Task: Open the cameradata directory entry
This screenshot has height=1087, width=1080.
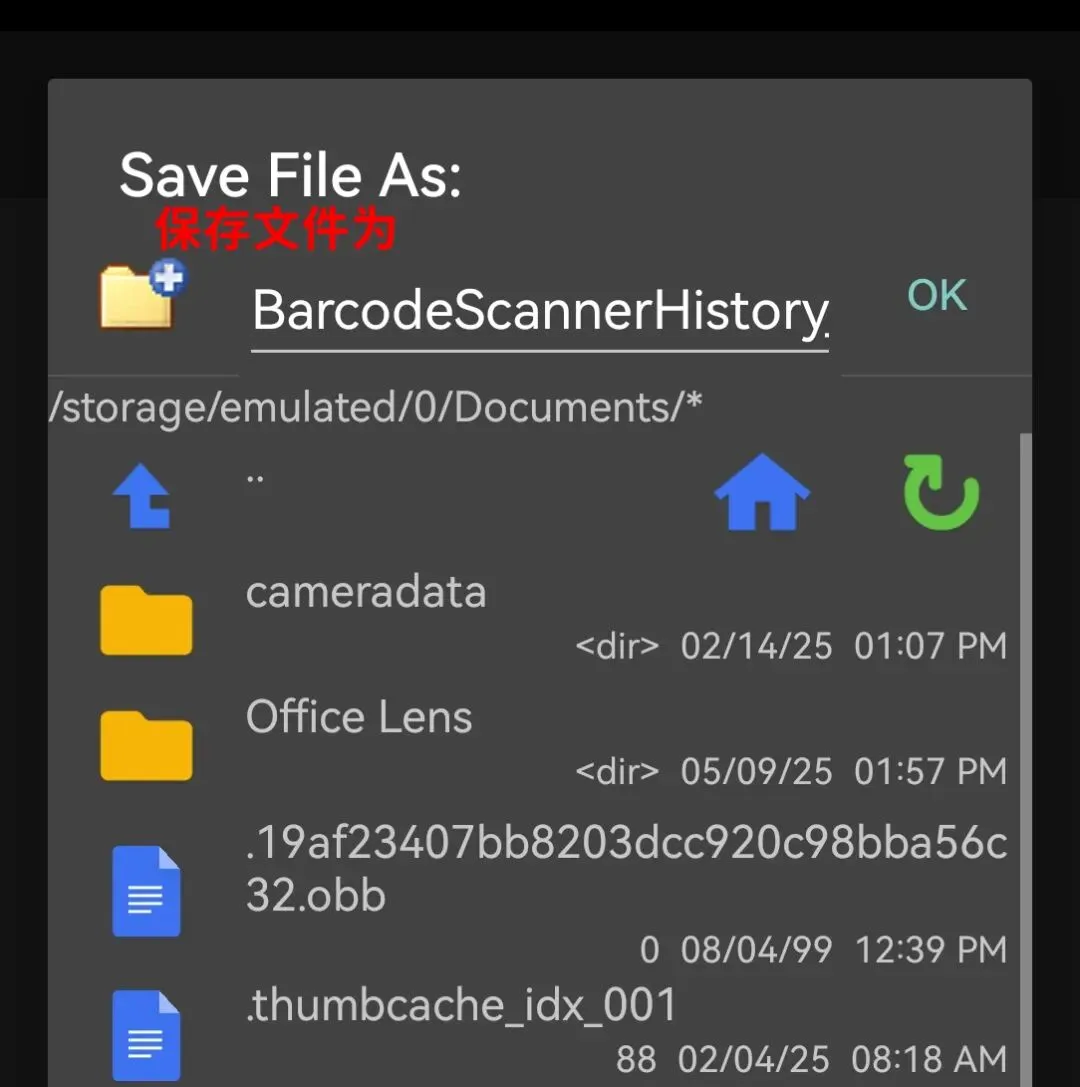Action: 366,593
